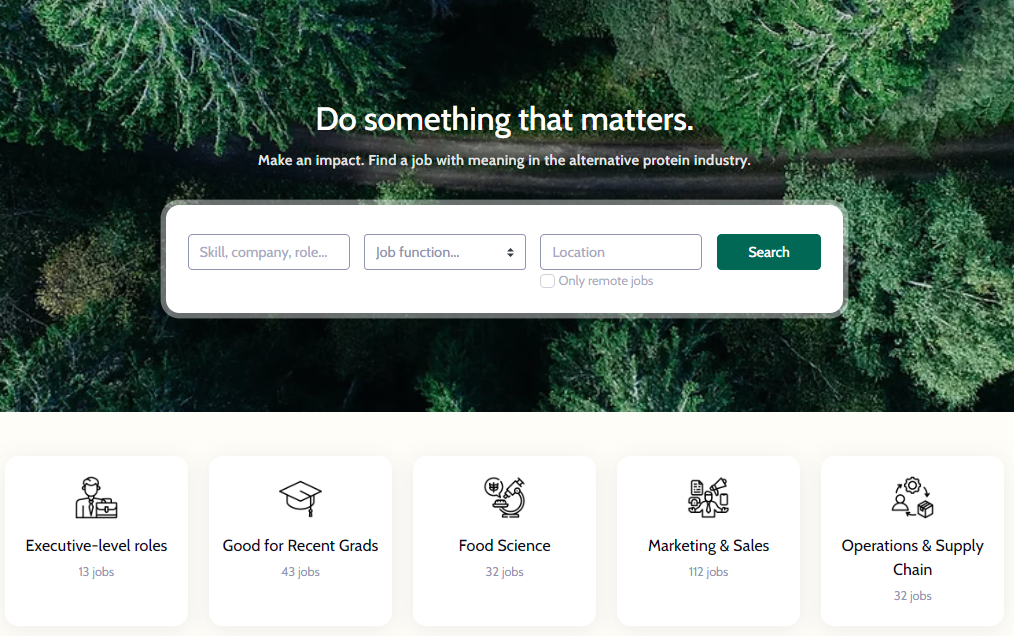The image size is (1014, 636).
Task: Enable the Only remote jobs checkbox
Action: pyautogui.click(x=547, y=281)
